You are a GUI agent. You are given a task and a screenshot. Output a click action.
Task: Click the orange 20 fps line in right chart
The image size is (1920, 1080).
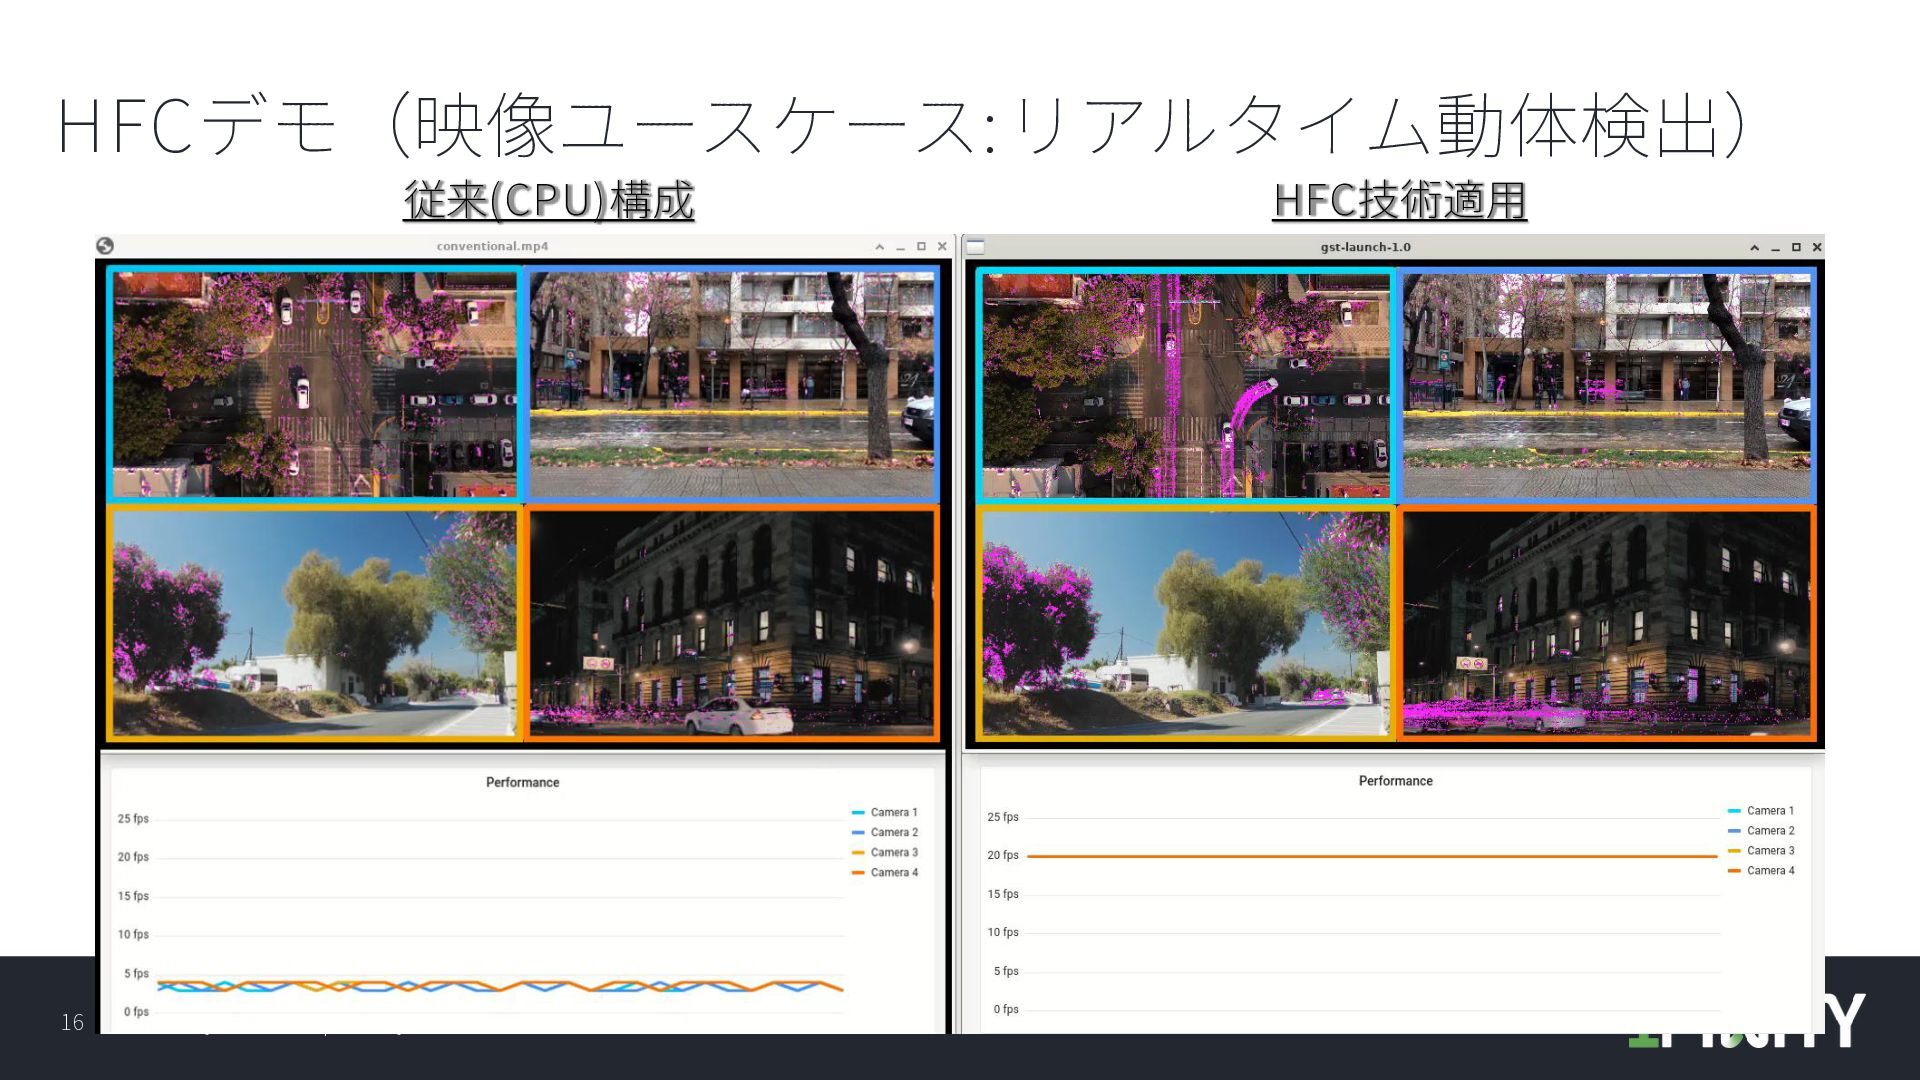[1370, 856]
